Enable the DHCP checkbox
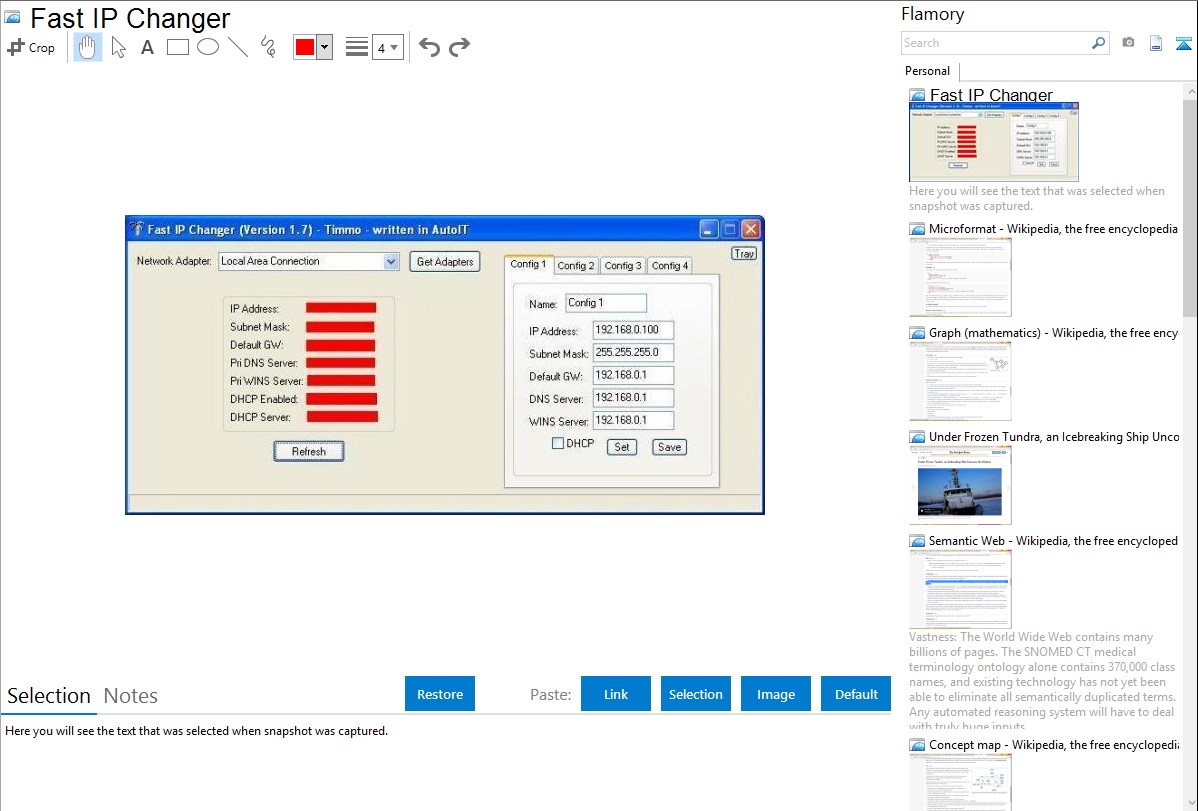Image resolution: width=1198 pixels, height=811 pixels. [x=558, y=443]
